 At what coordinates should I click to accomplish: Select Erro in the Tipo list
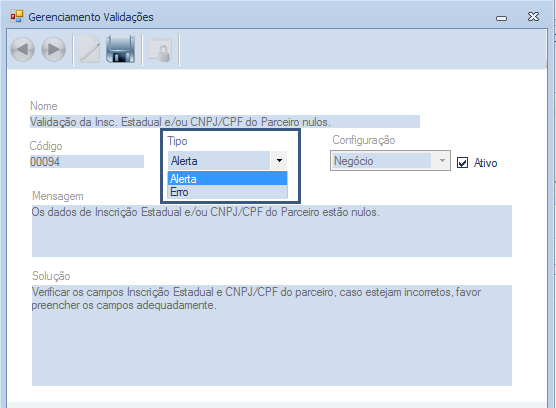click(x=227, y=192)
